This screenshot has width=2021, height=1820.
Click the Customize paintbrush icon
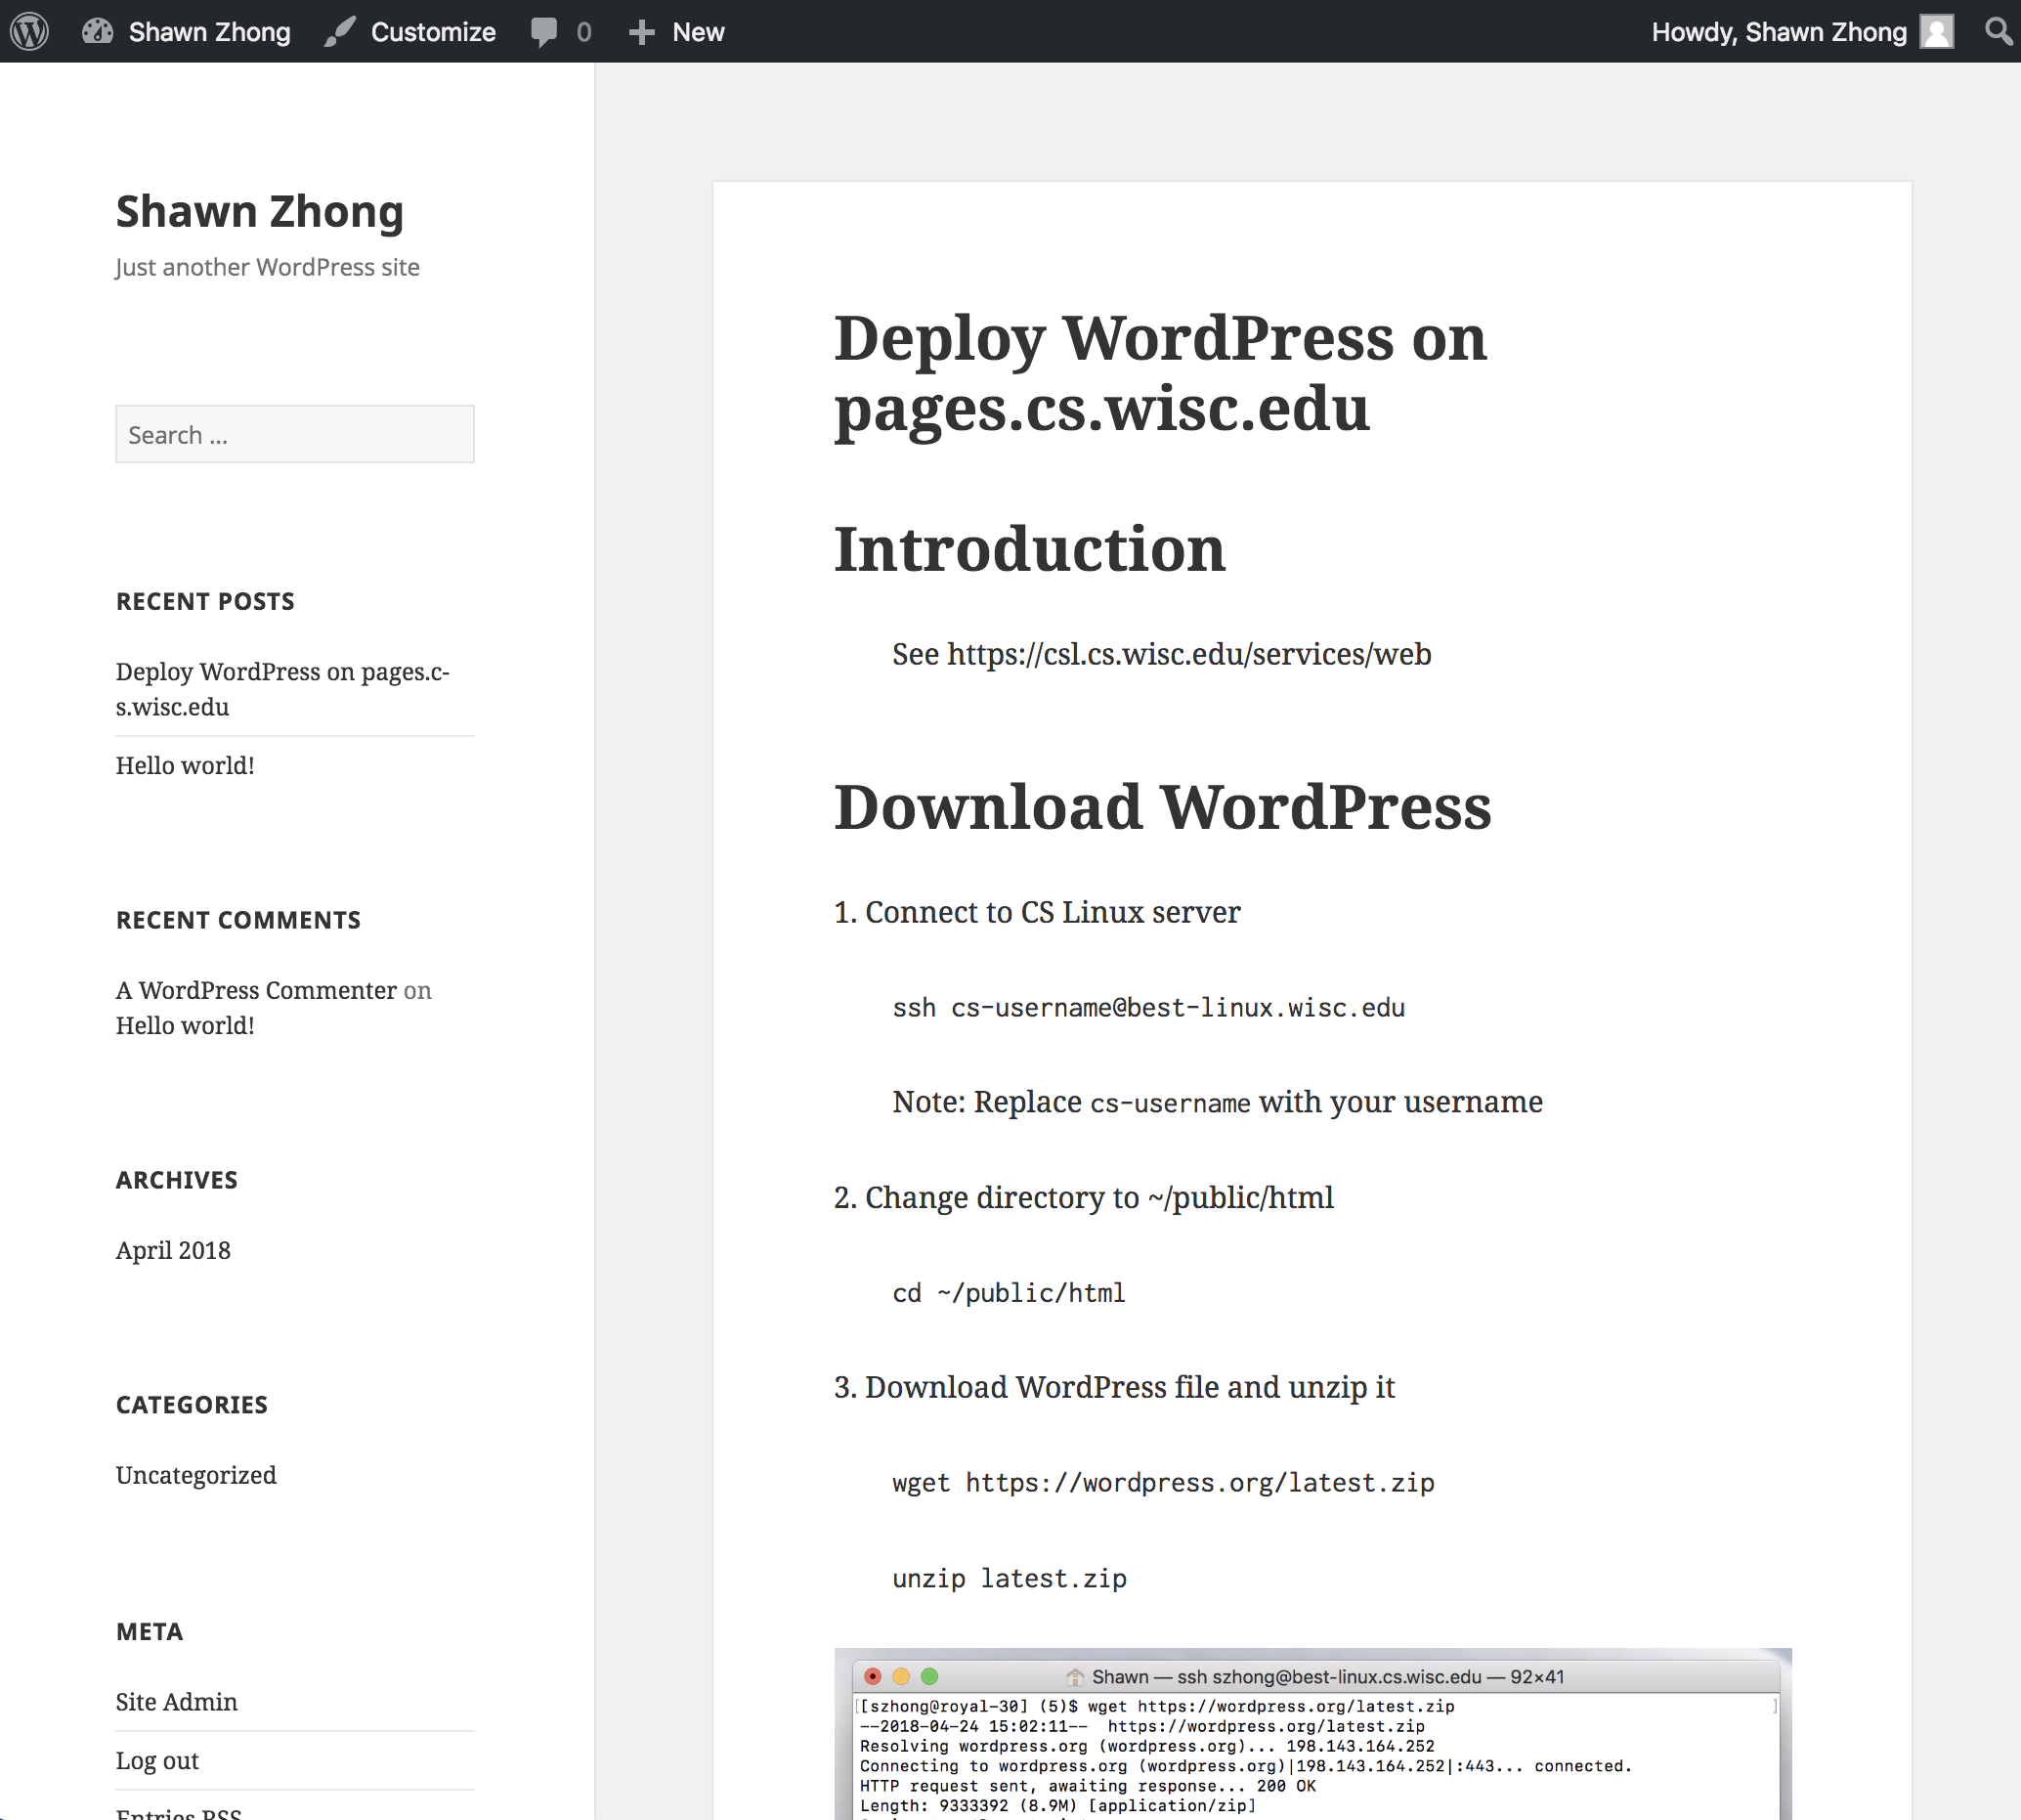pos(340,31)
